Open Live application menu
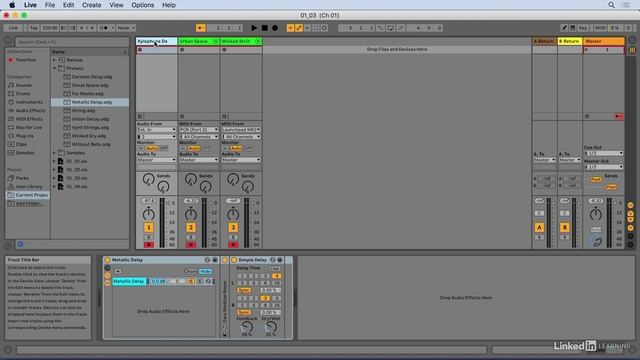Image resolution: width=640 pixels, height=360 pixels. [30, 5]
